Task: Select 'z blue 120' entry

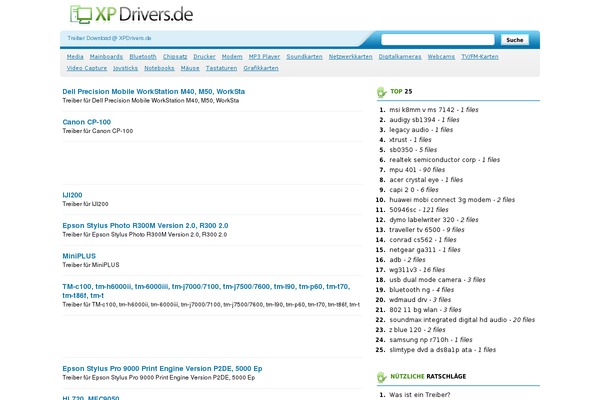Action: tap(405, 330)
